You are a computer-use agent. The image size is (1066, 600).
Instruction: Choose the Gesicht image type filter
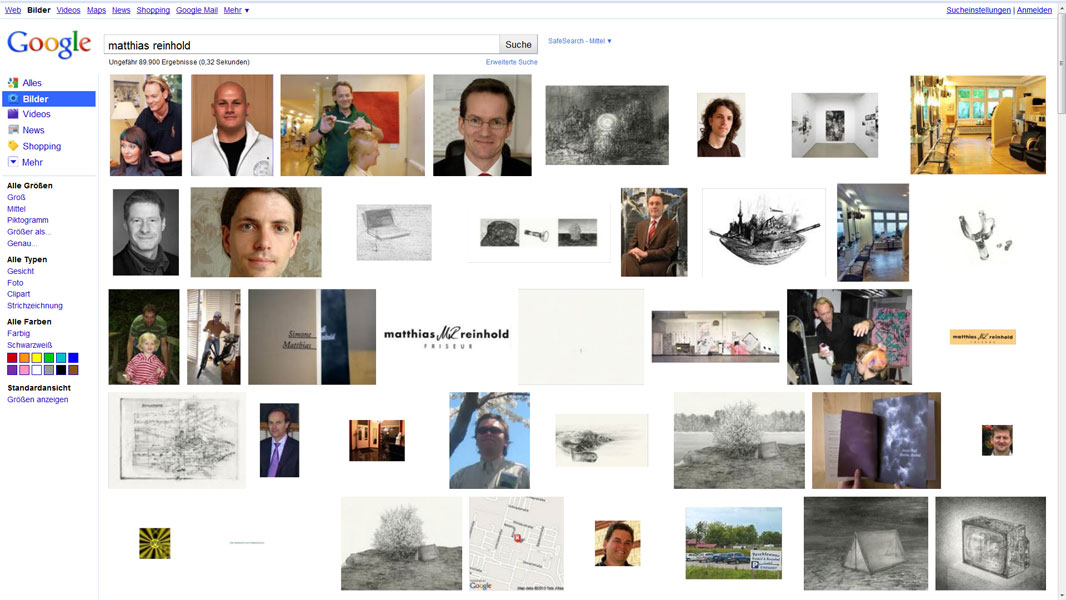coord(20,271)
